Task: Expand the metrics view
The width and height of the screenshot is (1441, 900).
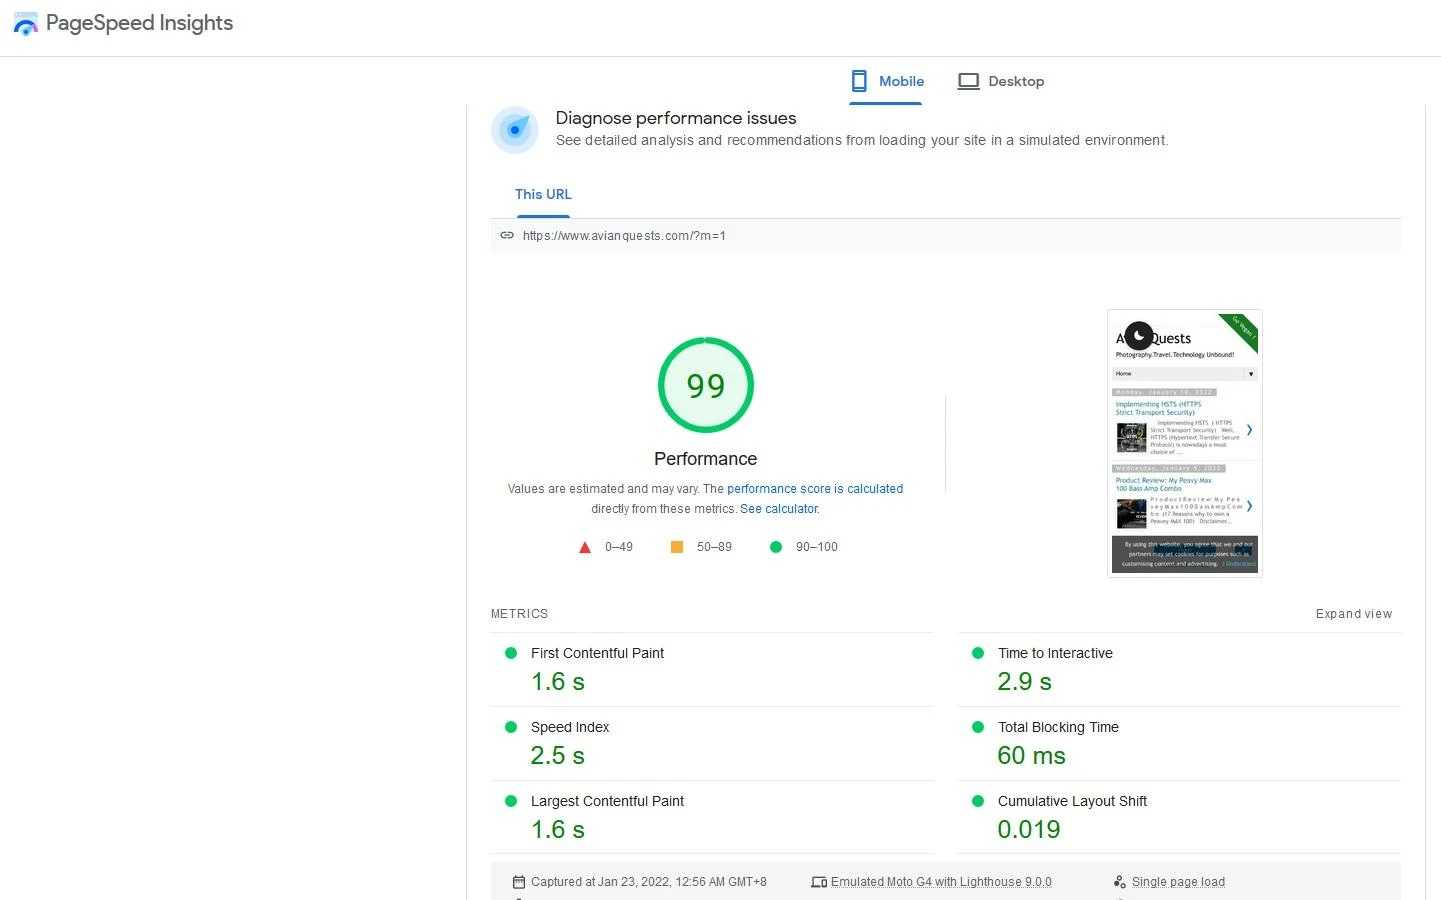Action: (1354, 614)
